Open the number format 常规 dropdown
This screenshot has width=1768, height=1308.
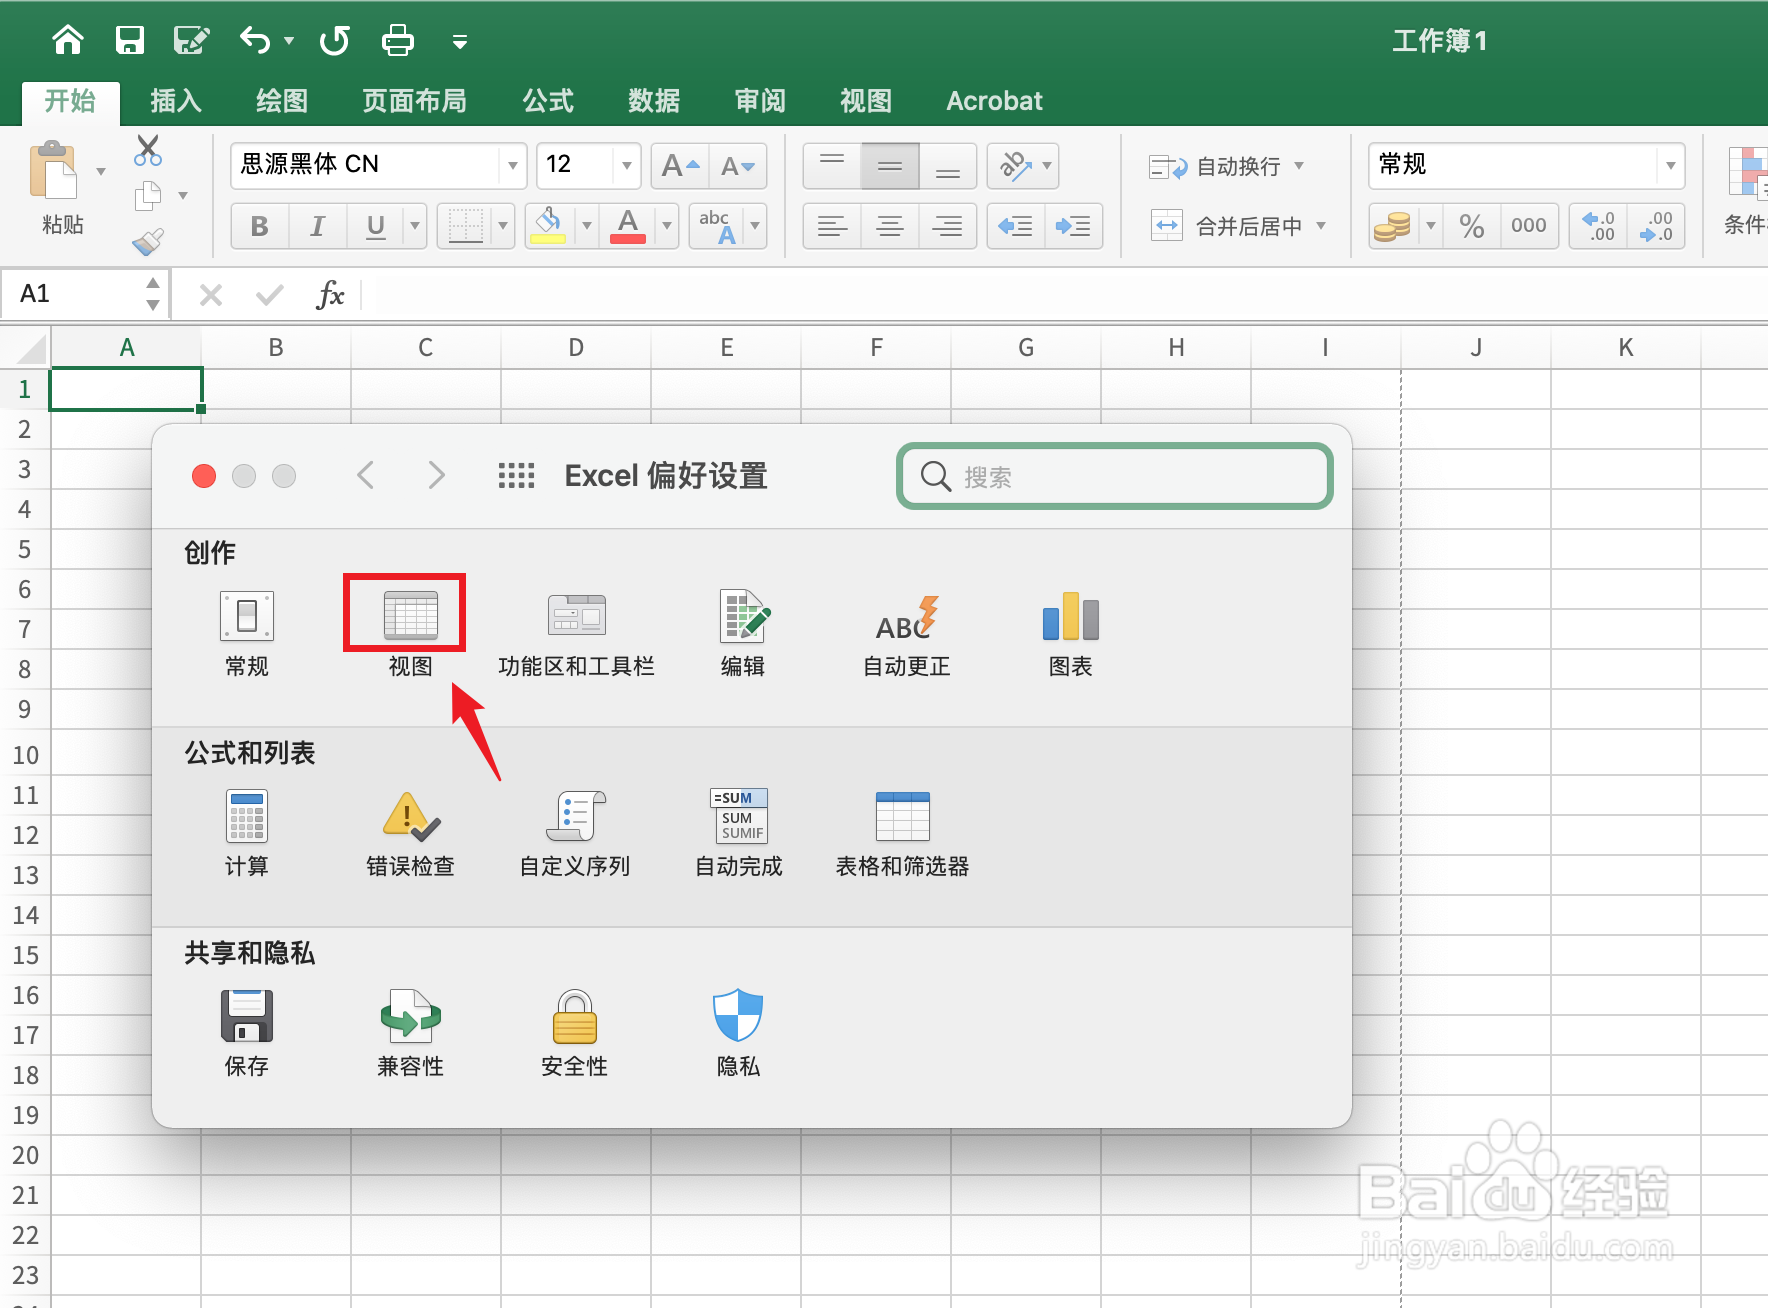click(1671, 166)
